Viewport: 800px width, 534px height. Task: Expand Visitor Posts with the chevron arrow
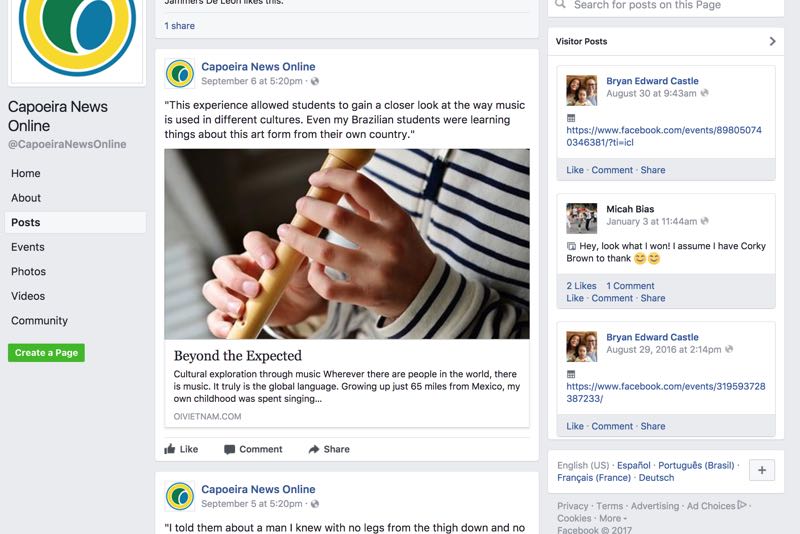click(772, 41)
